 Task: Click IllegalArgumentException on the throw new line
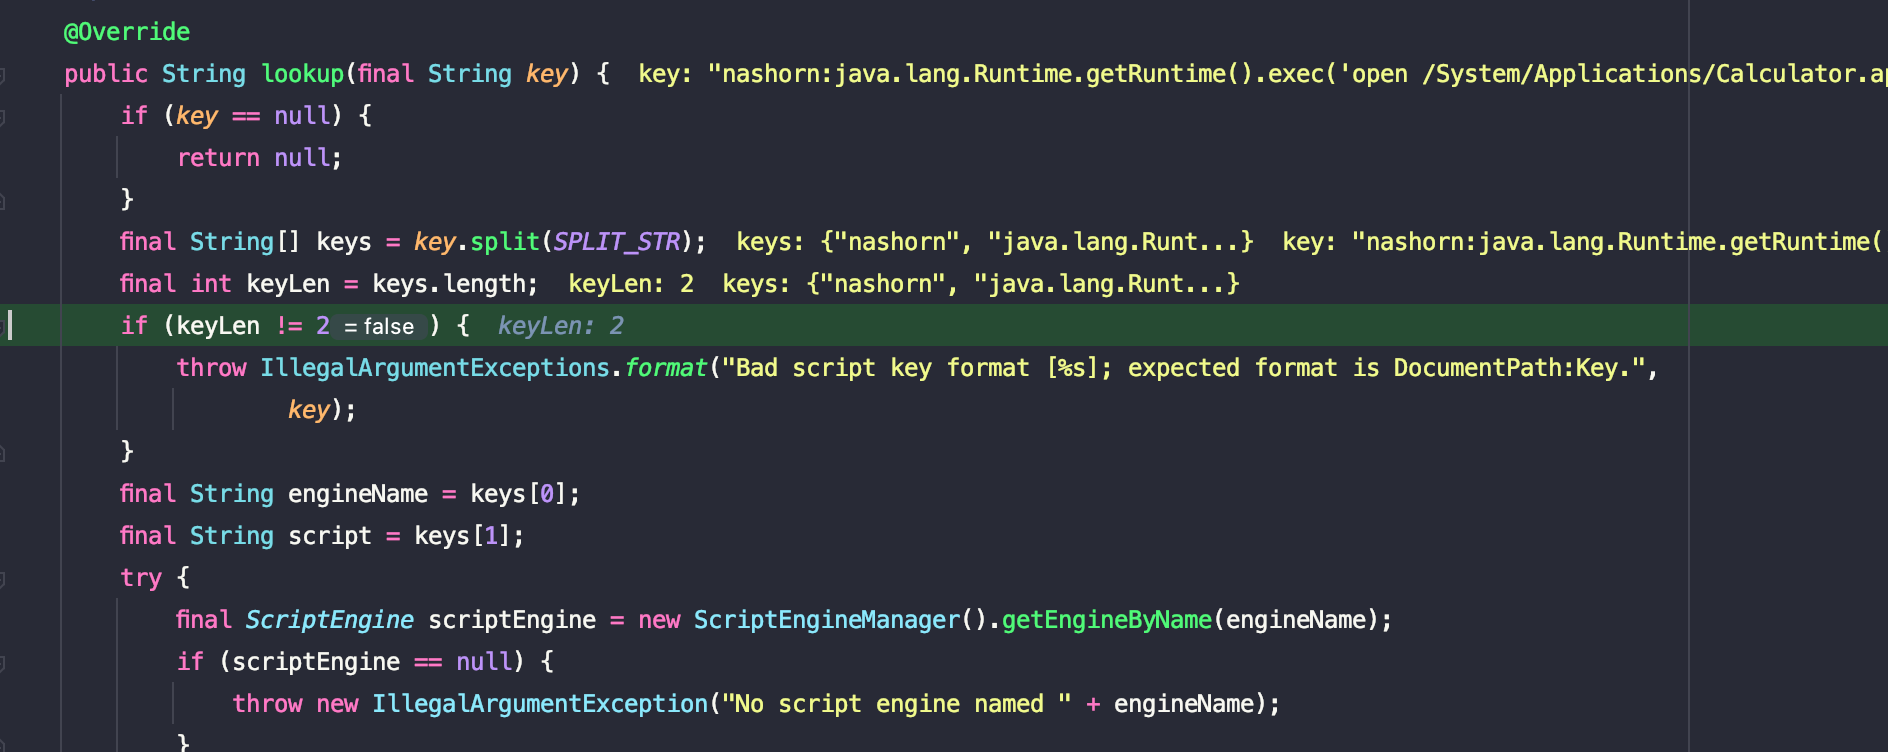coord(540,704)
